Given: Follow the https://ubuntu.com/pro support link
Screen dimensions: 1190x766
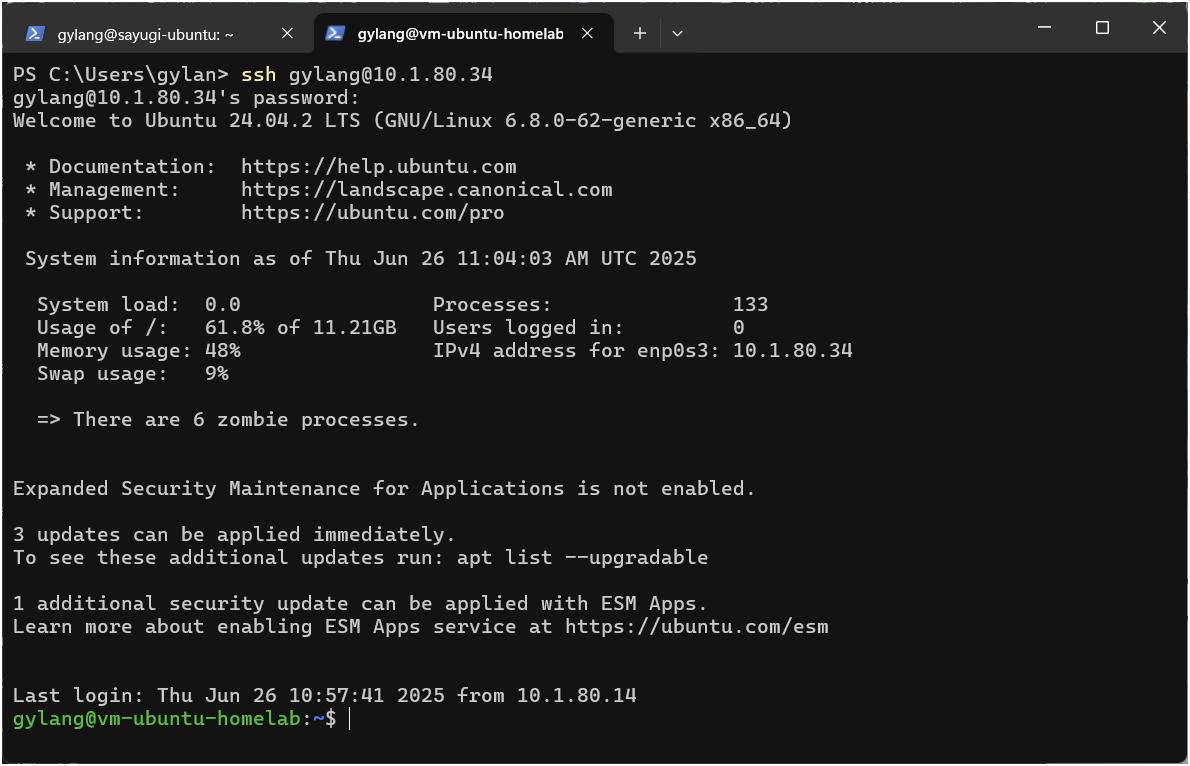Looking at the screenshot, I should pos(372,213).
